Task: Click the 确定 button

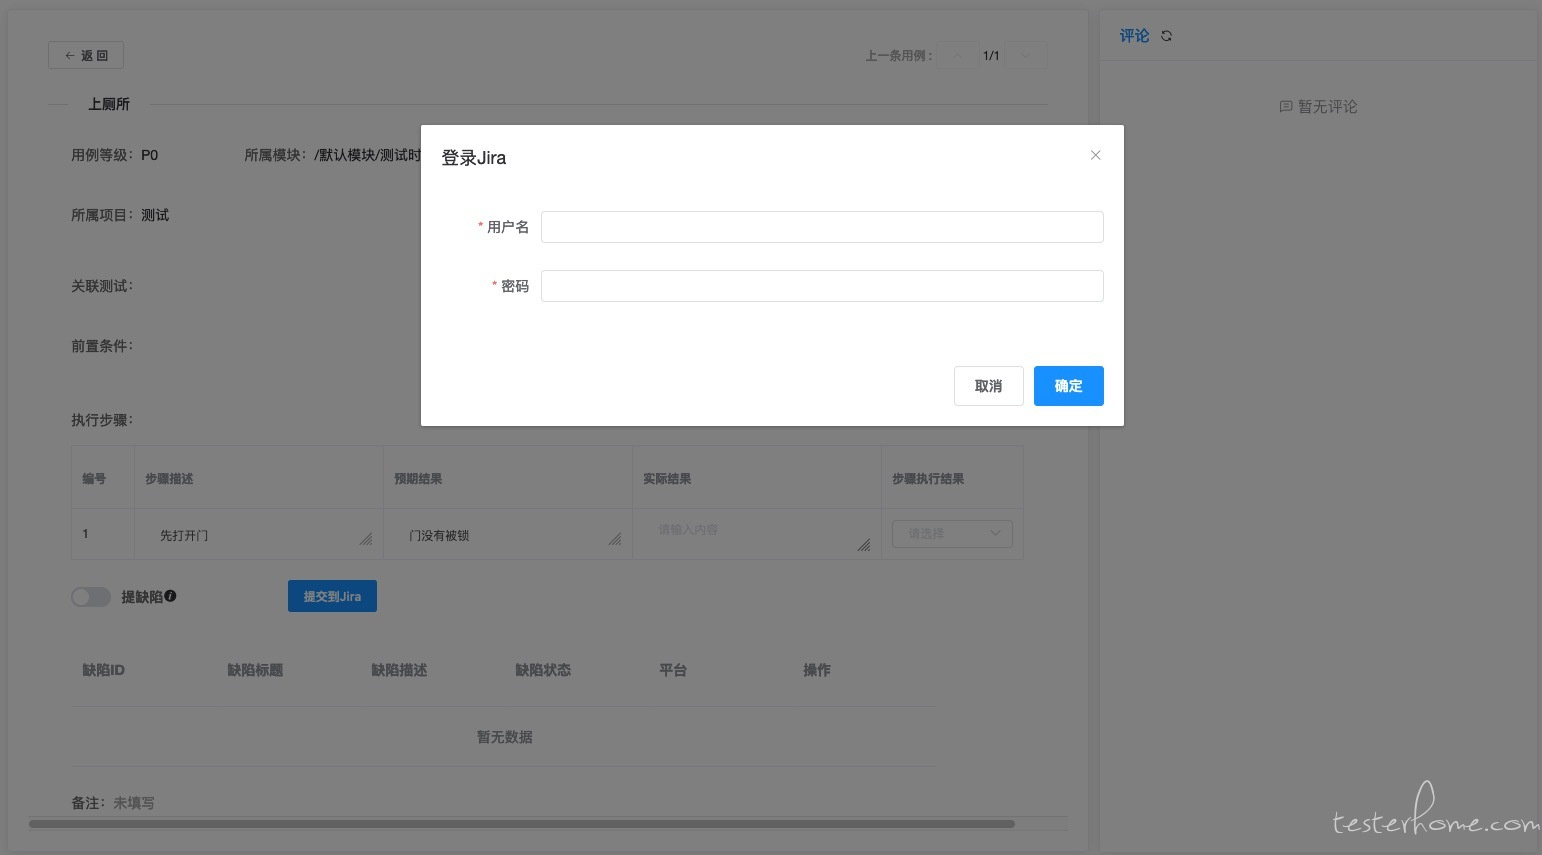Action: (x=1068, y=386)
